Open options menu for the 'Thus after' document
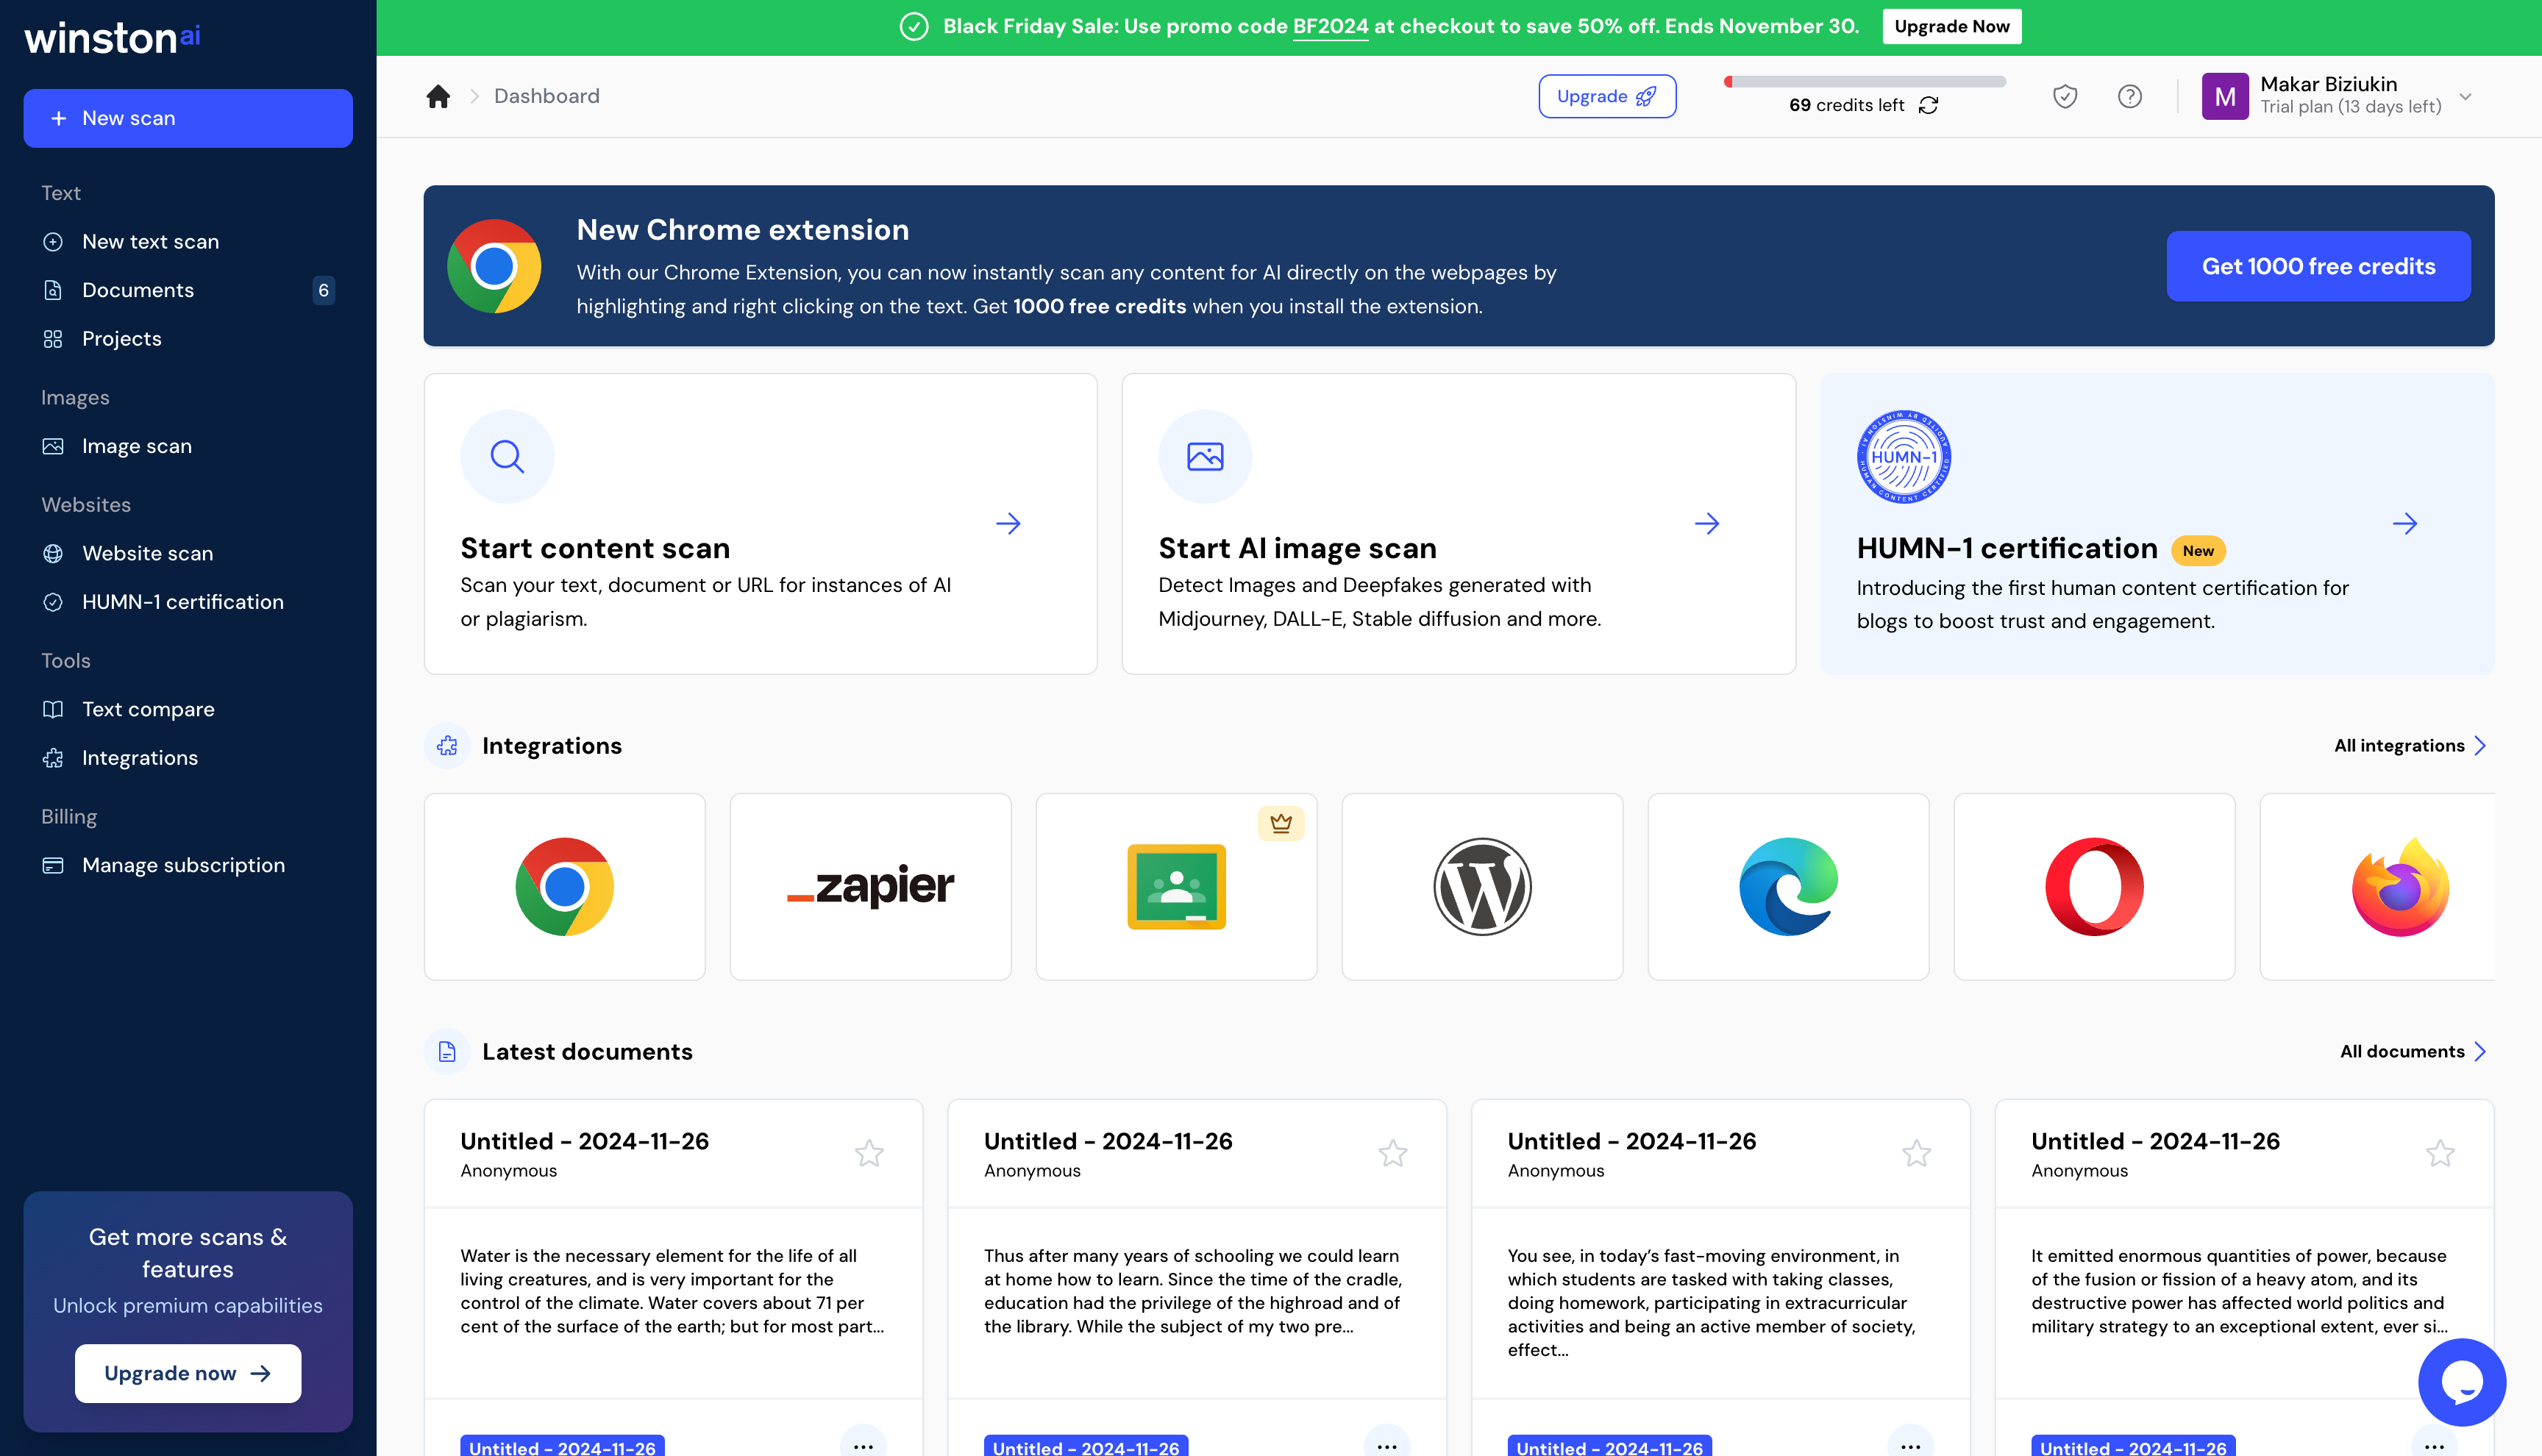The width and height of the screenshot is (2542, 1456). click(x=1386, y=1446)
